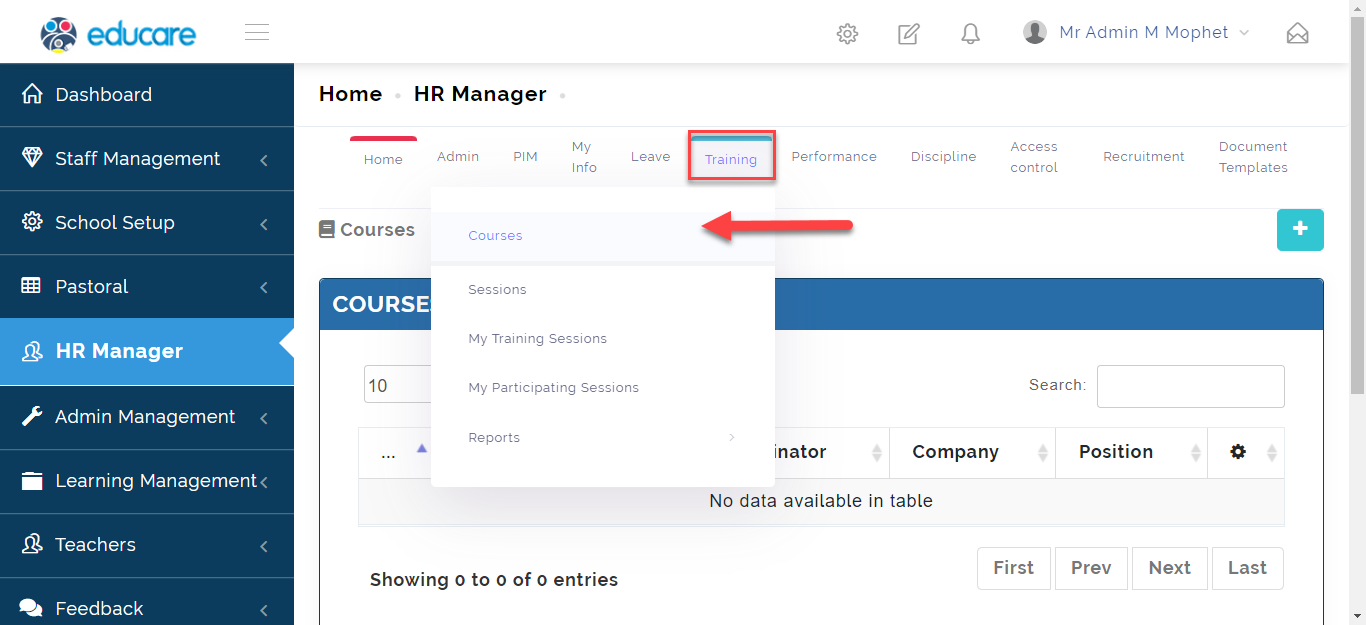Expand the Admin Management chevron
The width and height of the screenshot is (1366, 625).
pyautogui.click(x=264, y=417)
